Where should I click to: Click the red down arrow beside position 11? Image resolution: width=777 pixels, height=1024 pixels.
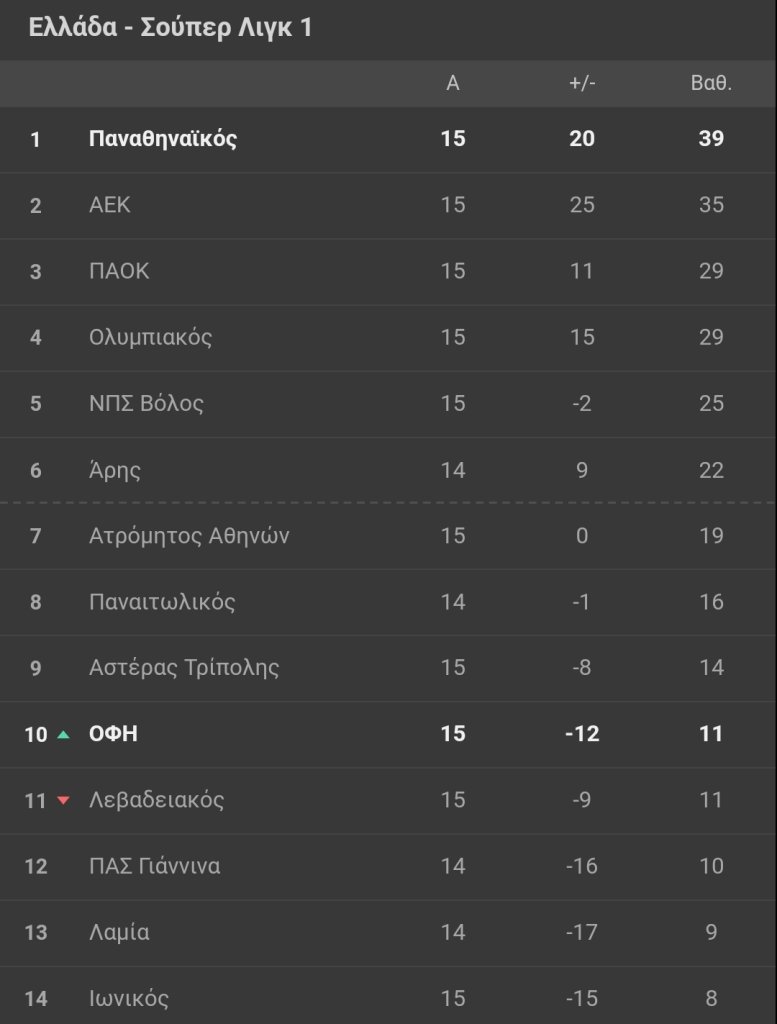tap(64, 801)
